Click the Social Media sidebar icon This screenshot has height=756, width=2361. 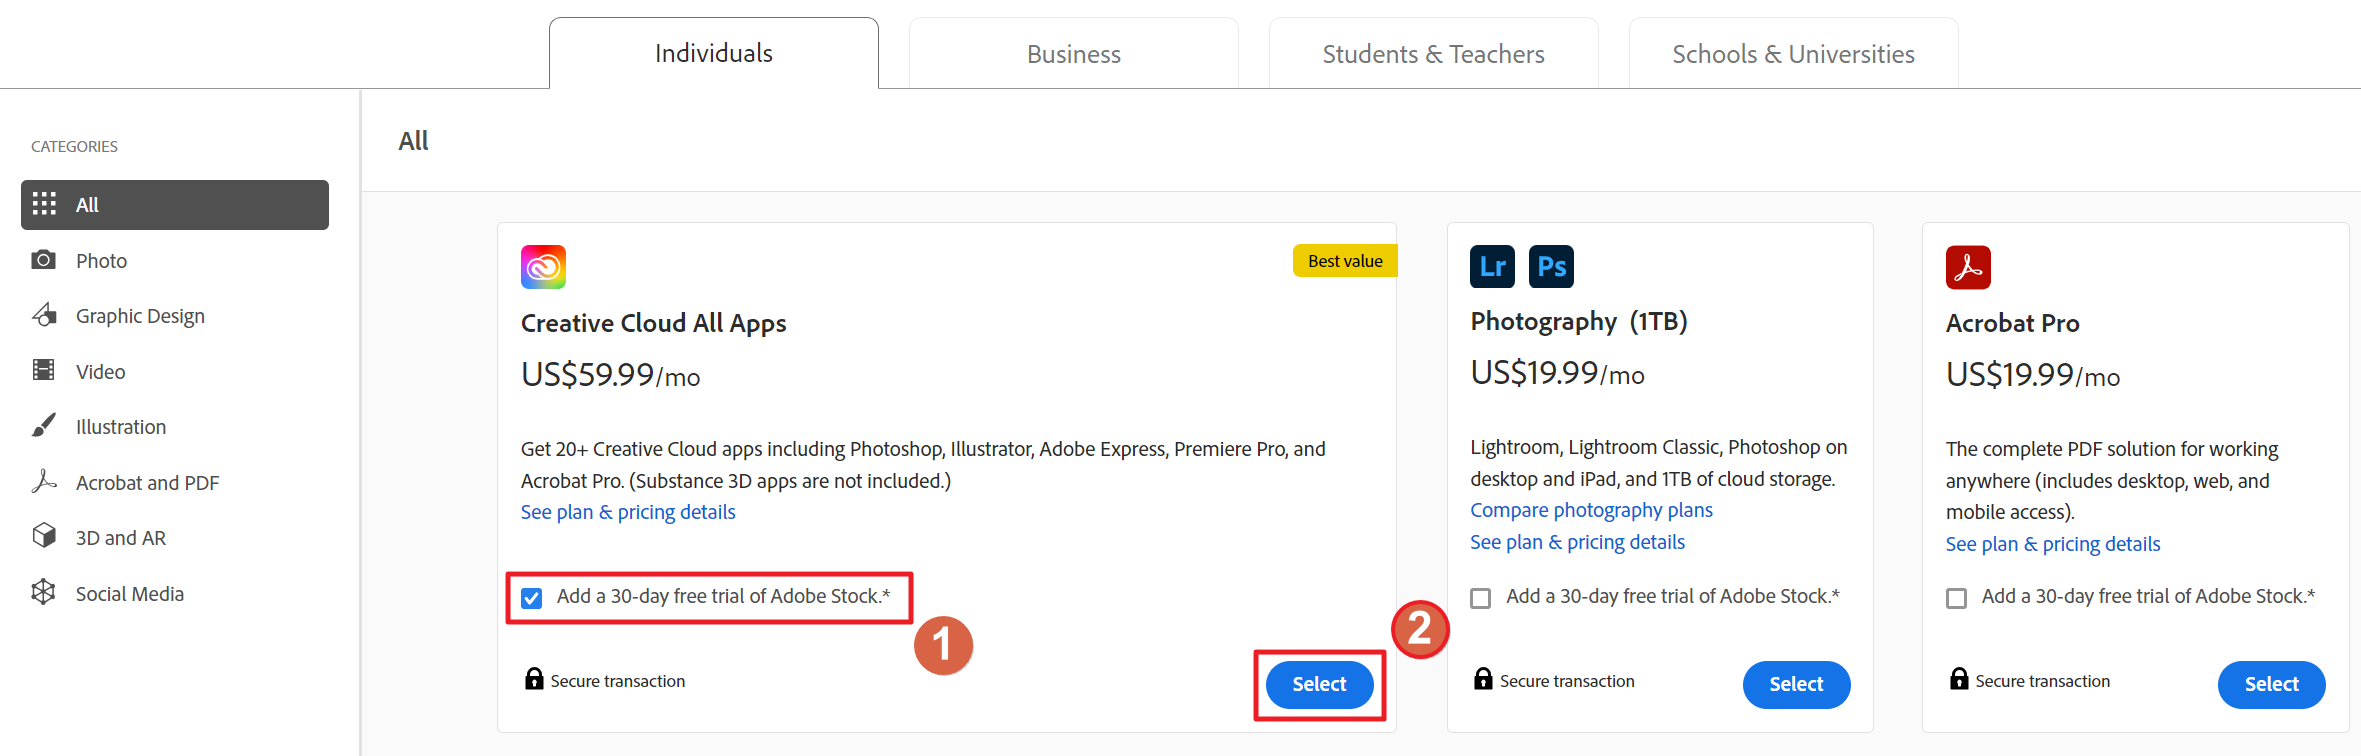pyautogui.click(x=44, y=592)
